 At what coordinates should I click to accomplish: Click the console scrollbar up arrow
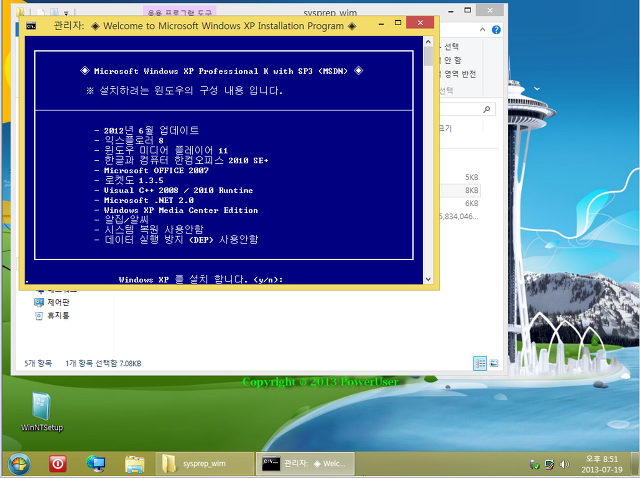tap(428, 42)
